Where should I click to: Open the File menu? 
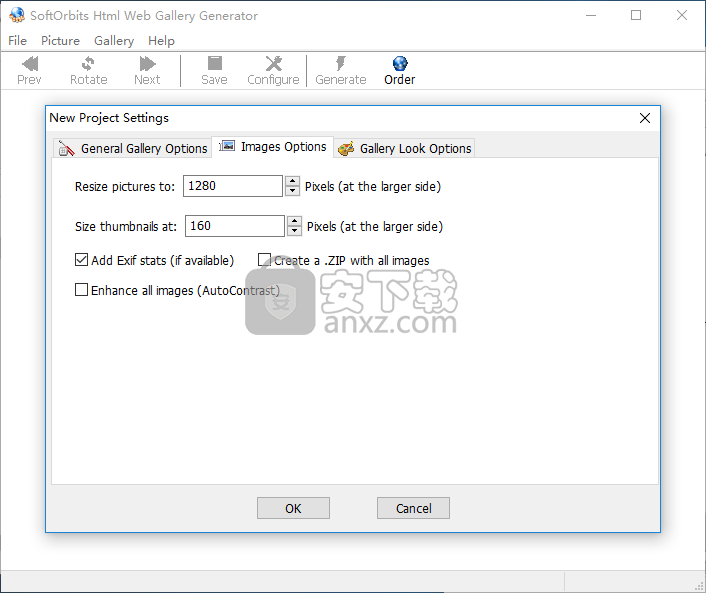coord(18,41)
